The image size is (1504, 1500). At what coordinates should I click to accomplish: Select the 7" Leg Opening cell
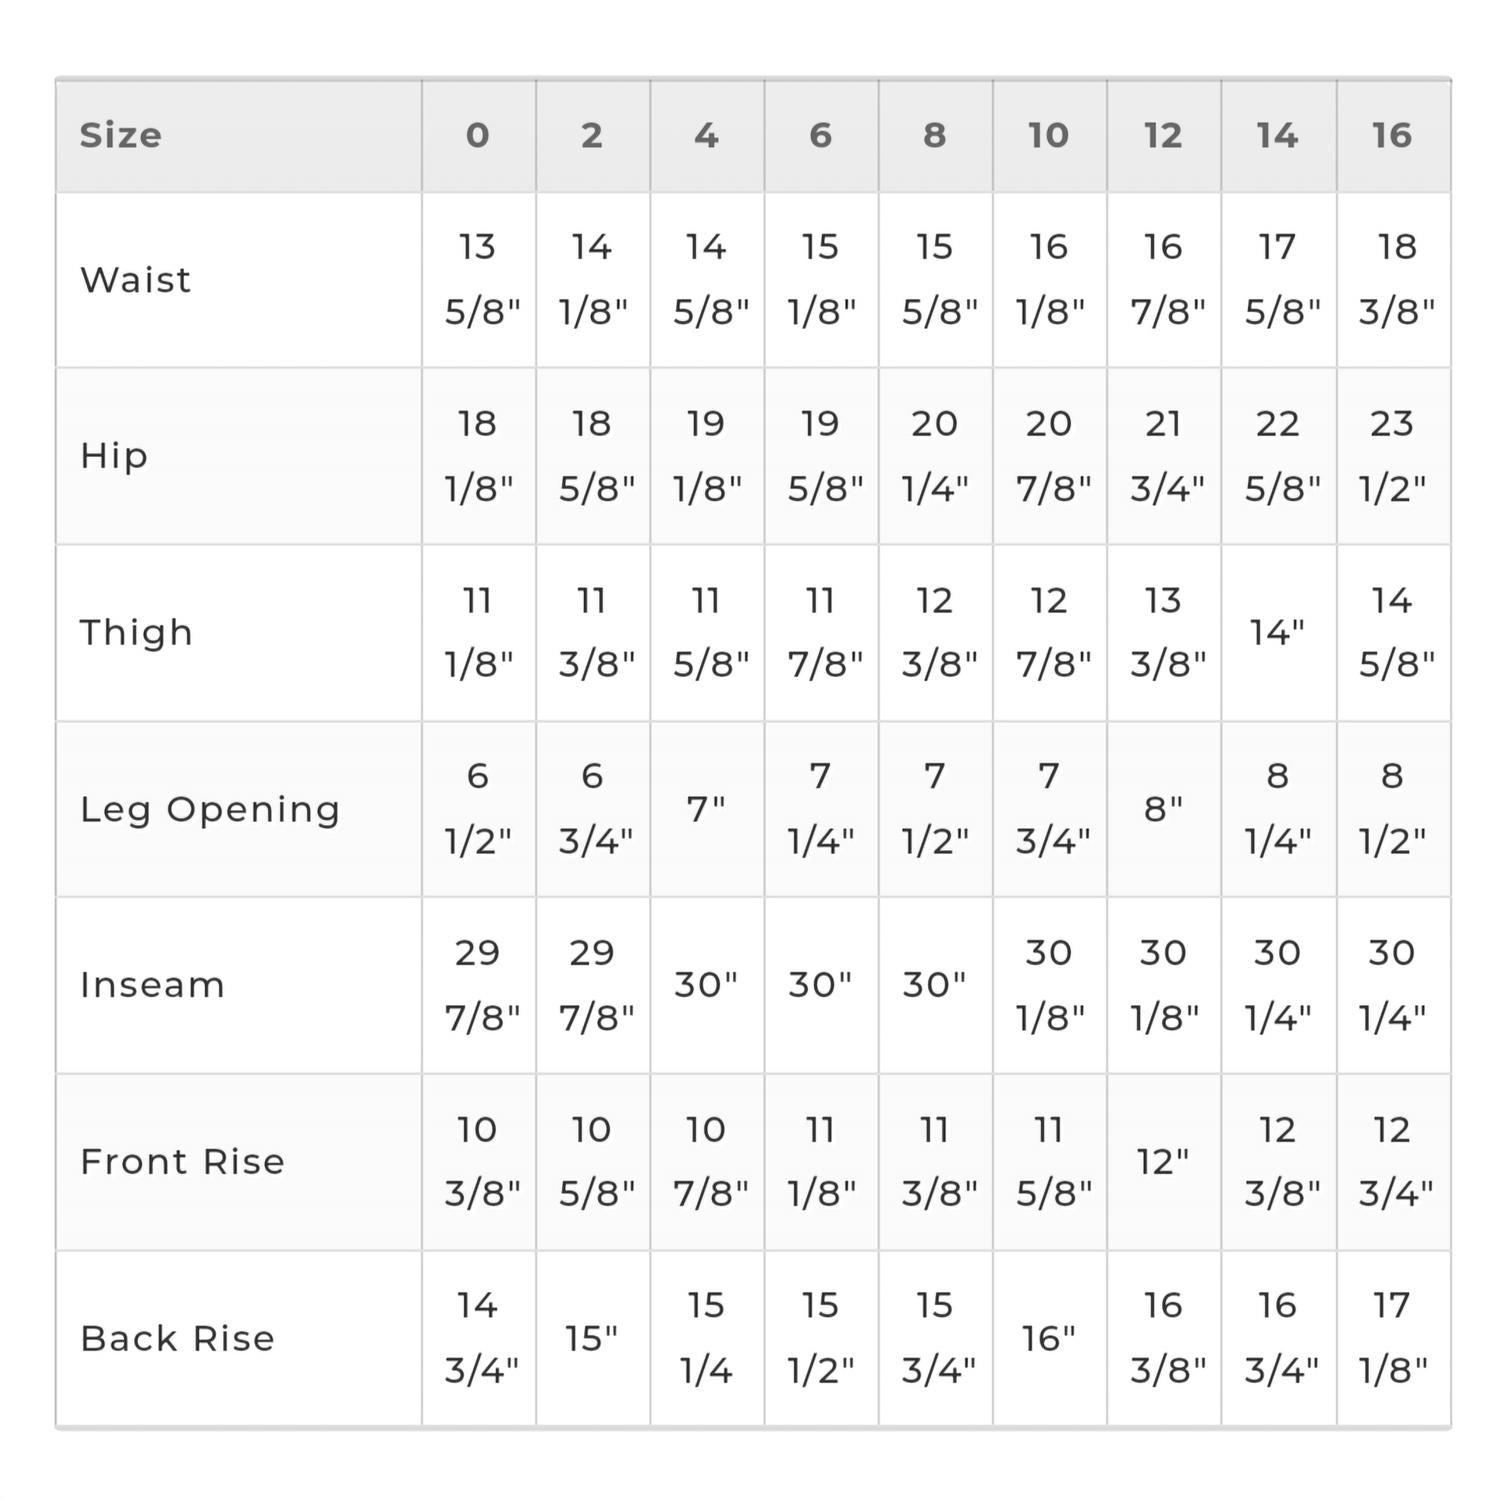(706, 808)
